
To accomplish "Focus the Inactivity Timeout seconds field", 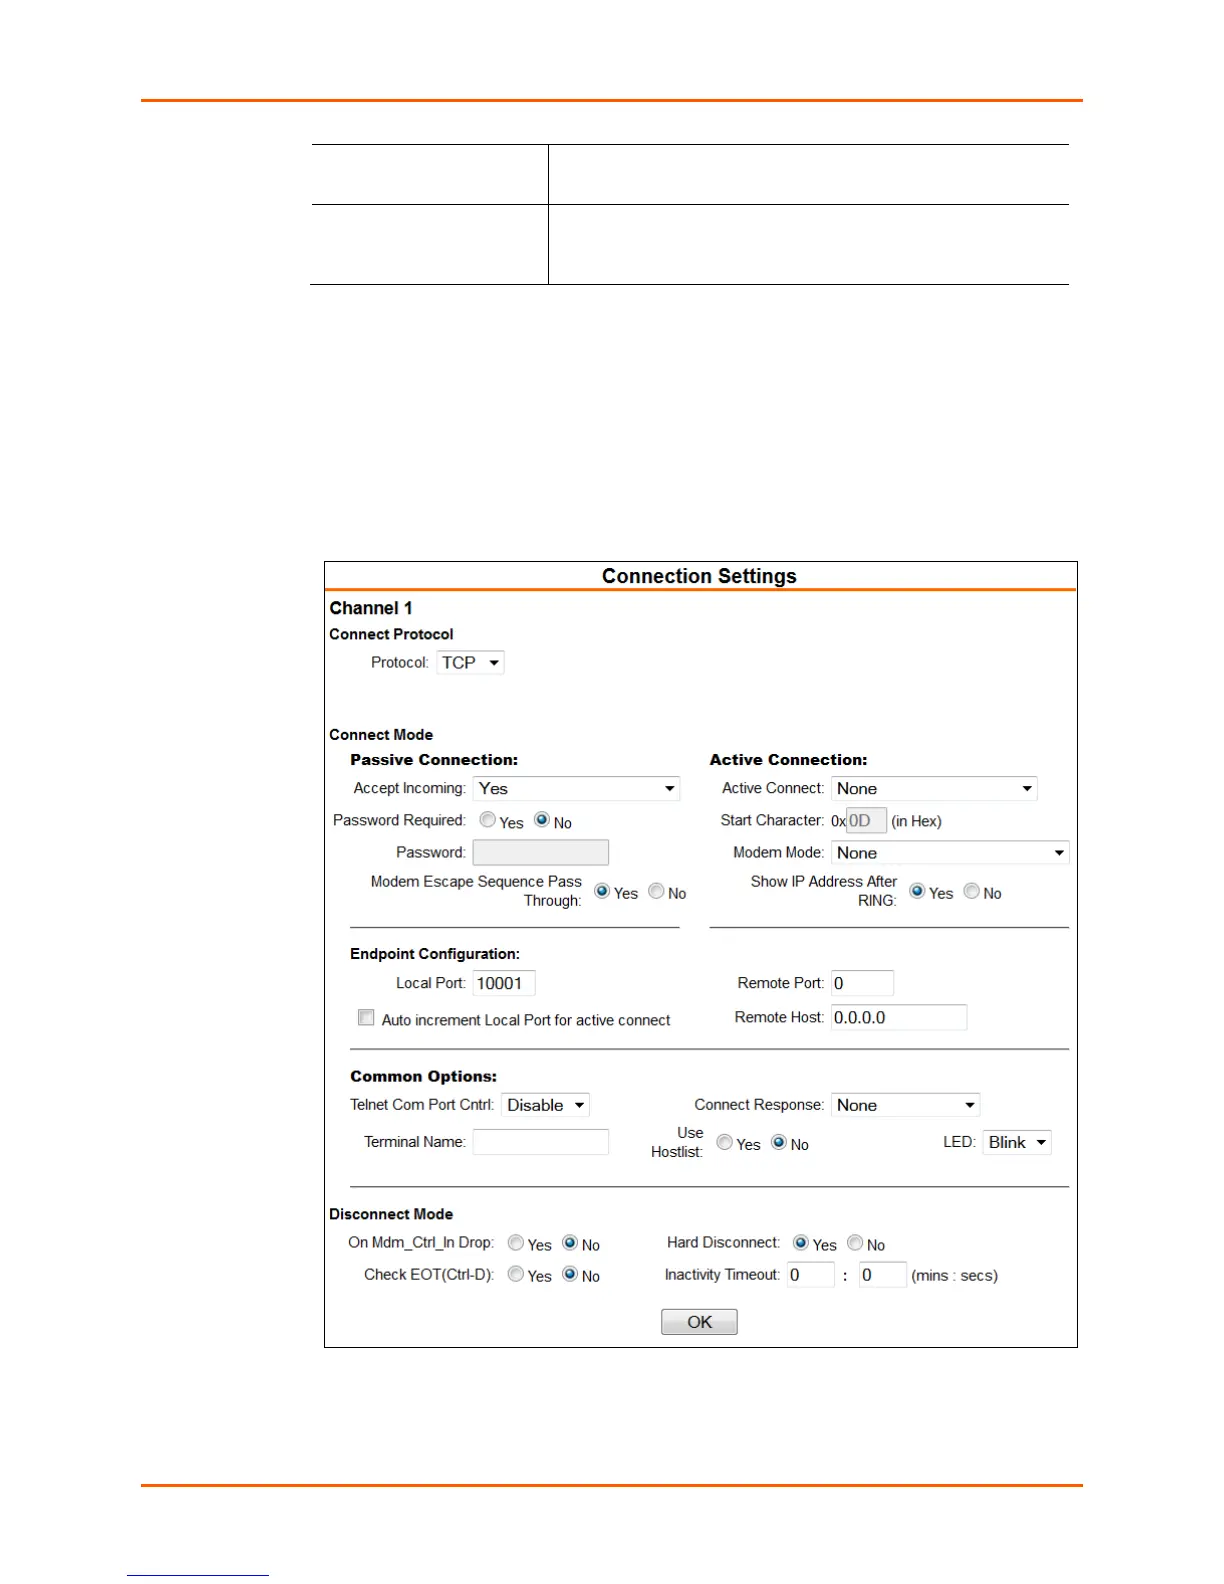I will pyautogui.click(x=883, y=1275).
